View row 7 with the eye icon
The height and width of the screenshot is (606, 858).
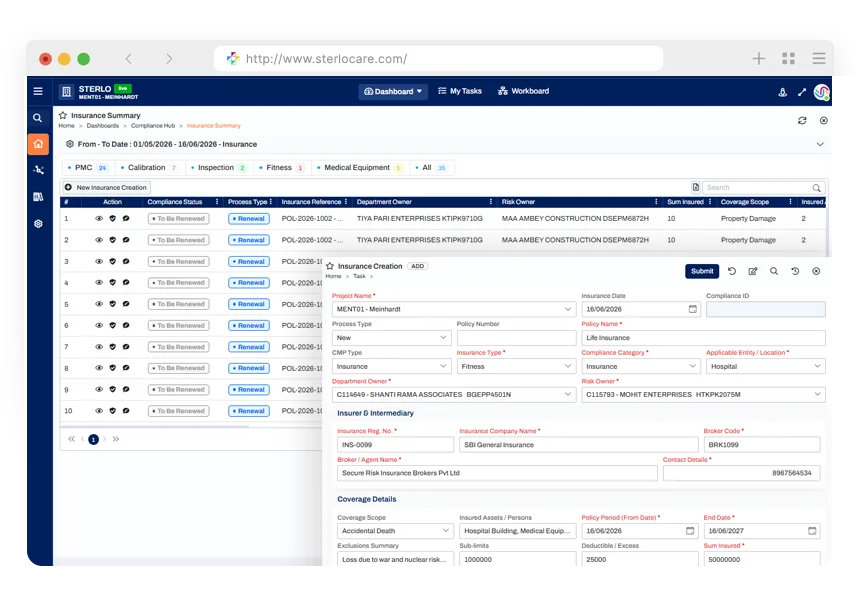tap(99, 347)
